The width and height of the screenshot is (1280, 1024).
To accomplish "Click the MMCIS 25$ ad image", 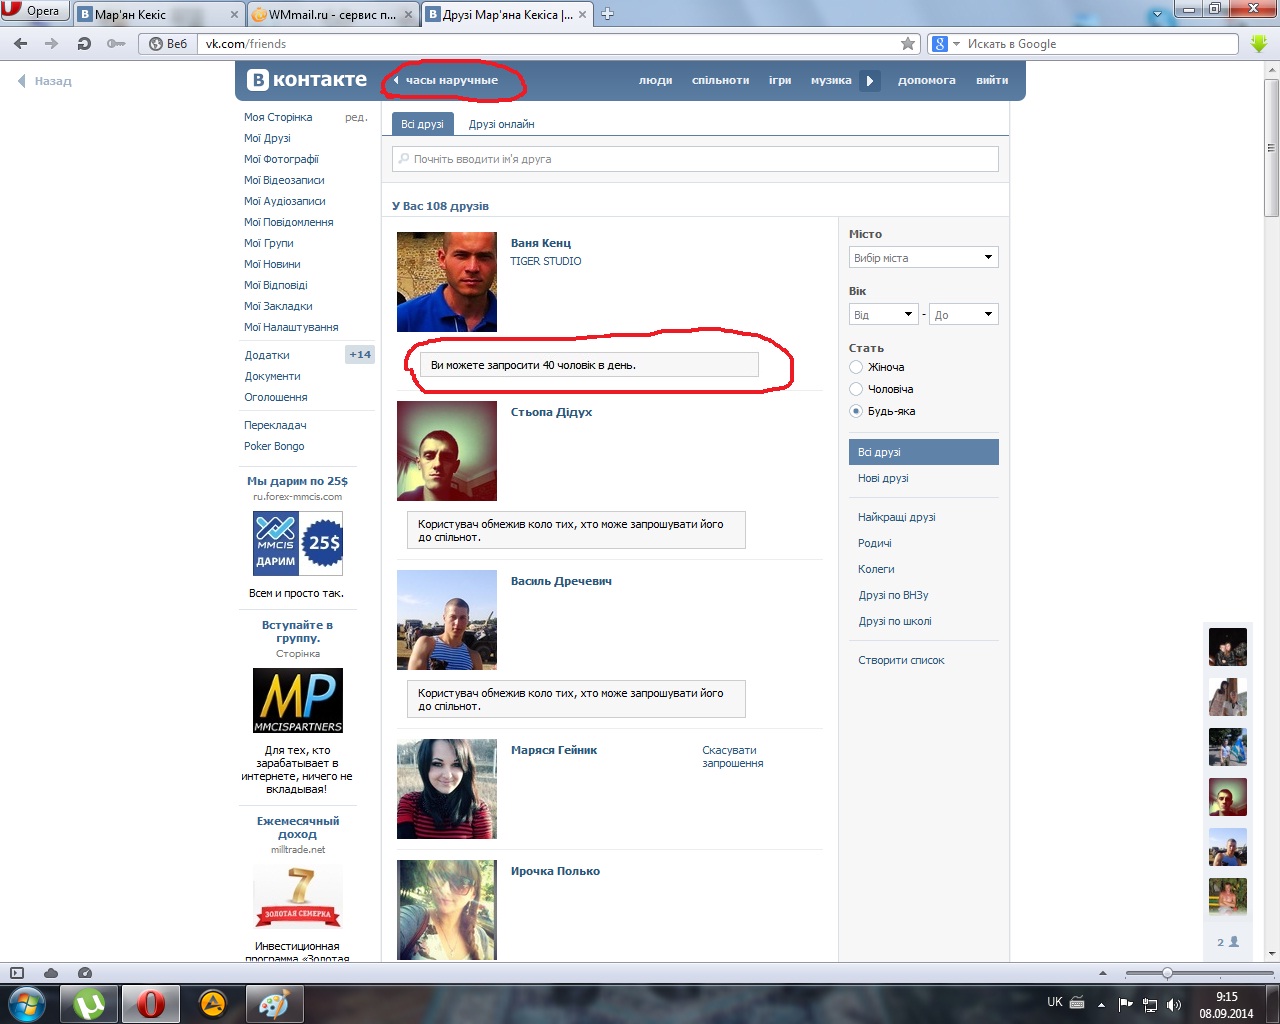I will (298, 544).
